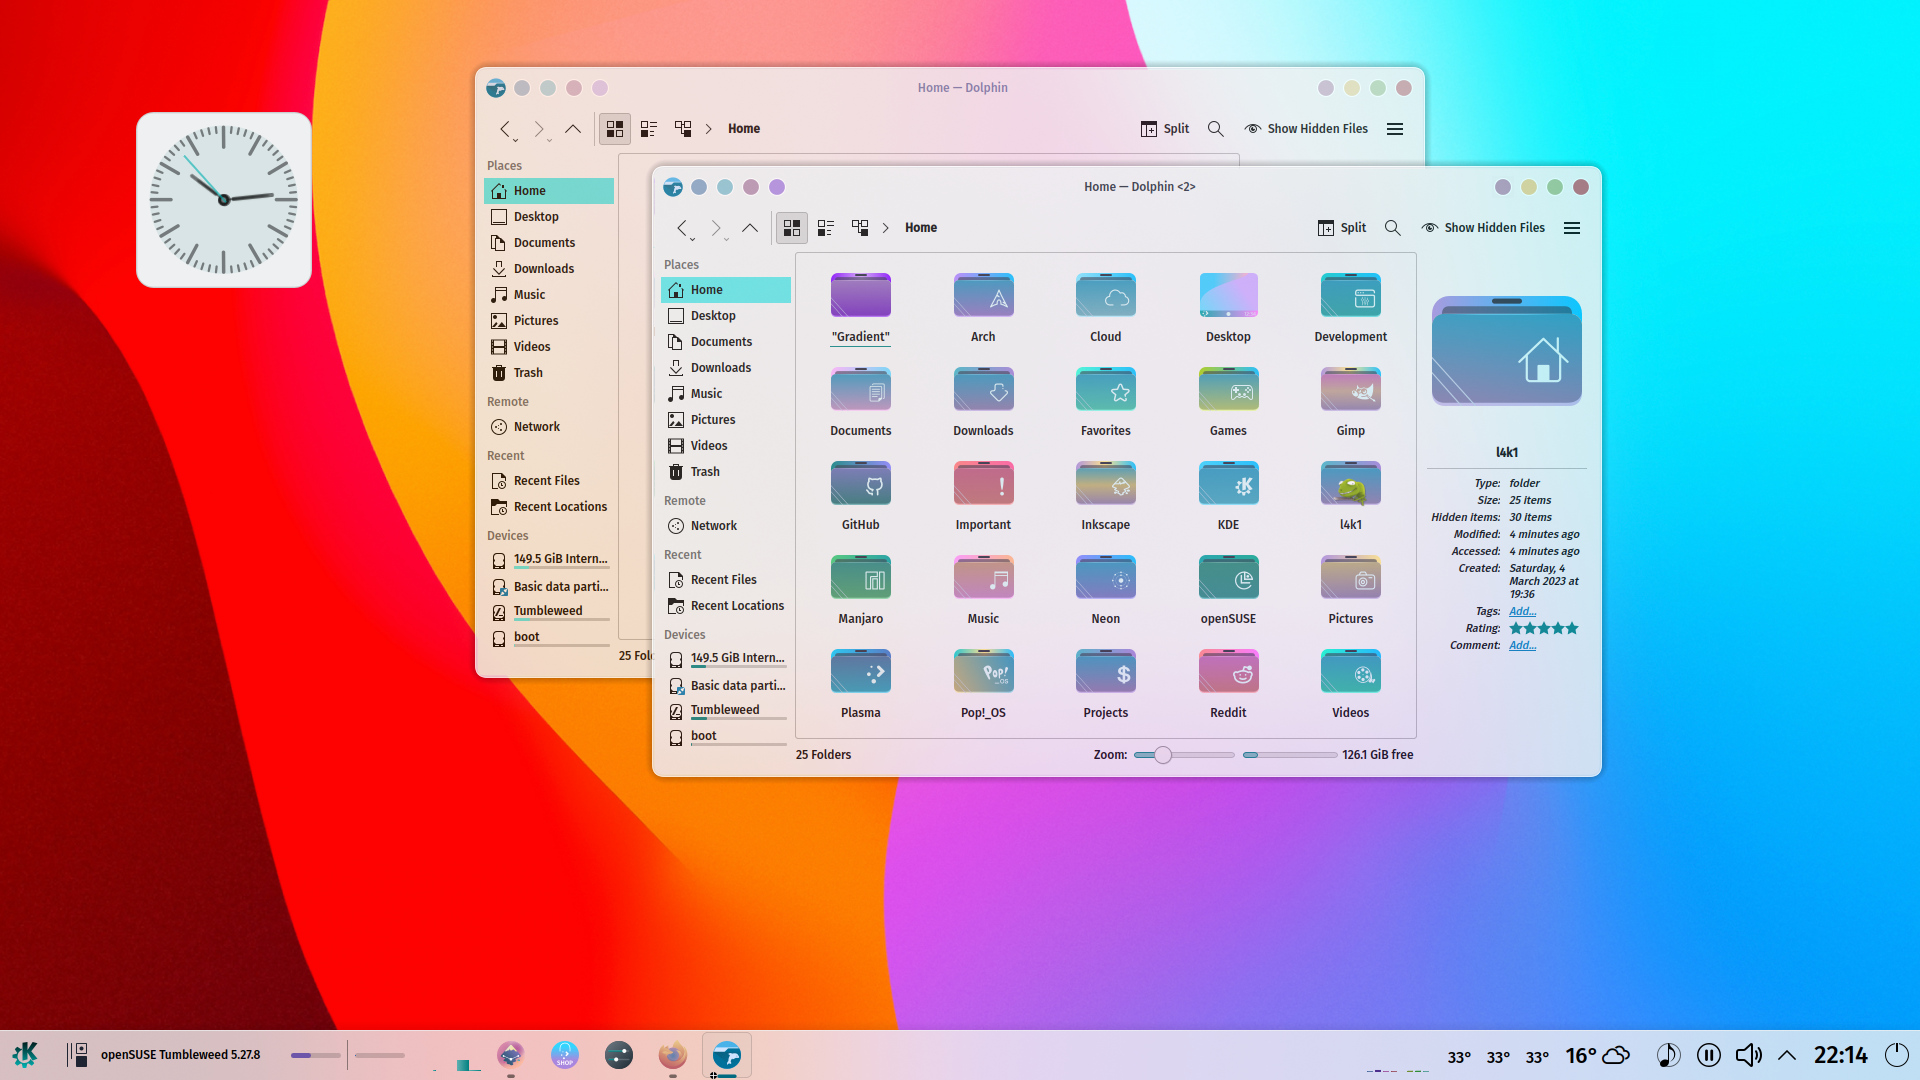Open the GitHub folder

coord(860,496)
